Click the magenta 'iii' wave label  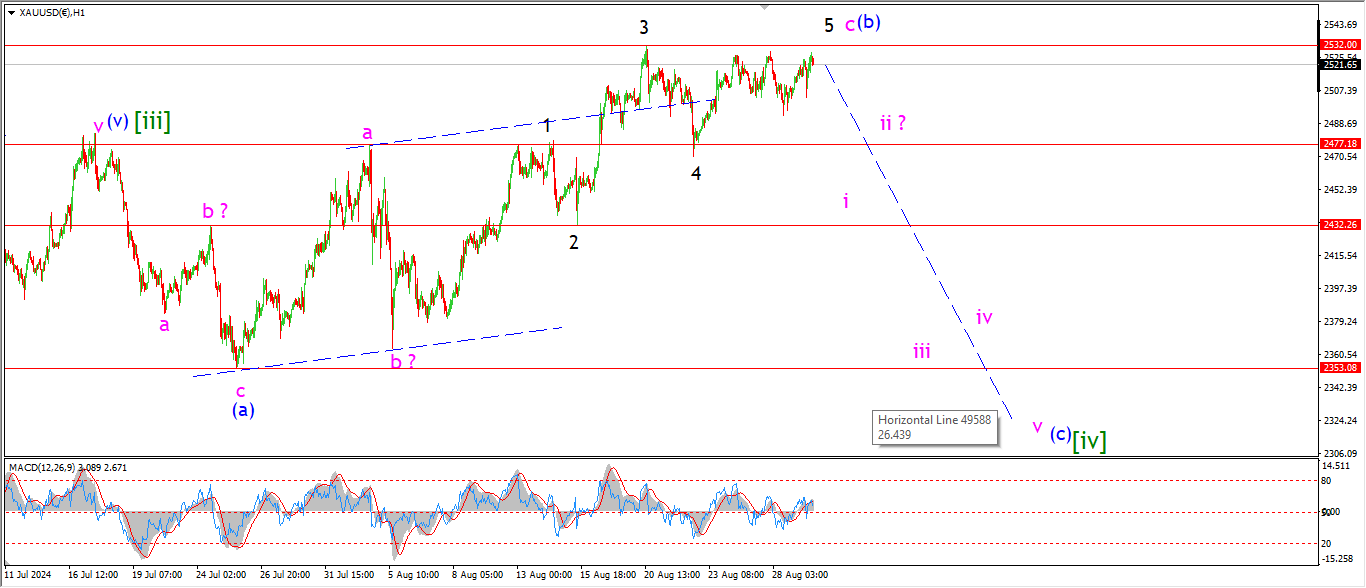(x=921, y=351)
